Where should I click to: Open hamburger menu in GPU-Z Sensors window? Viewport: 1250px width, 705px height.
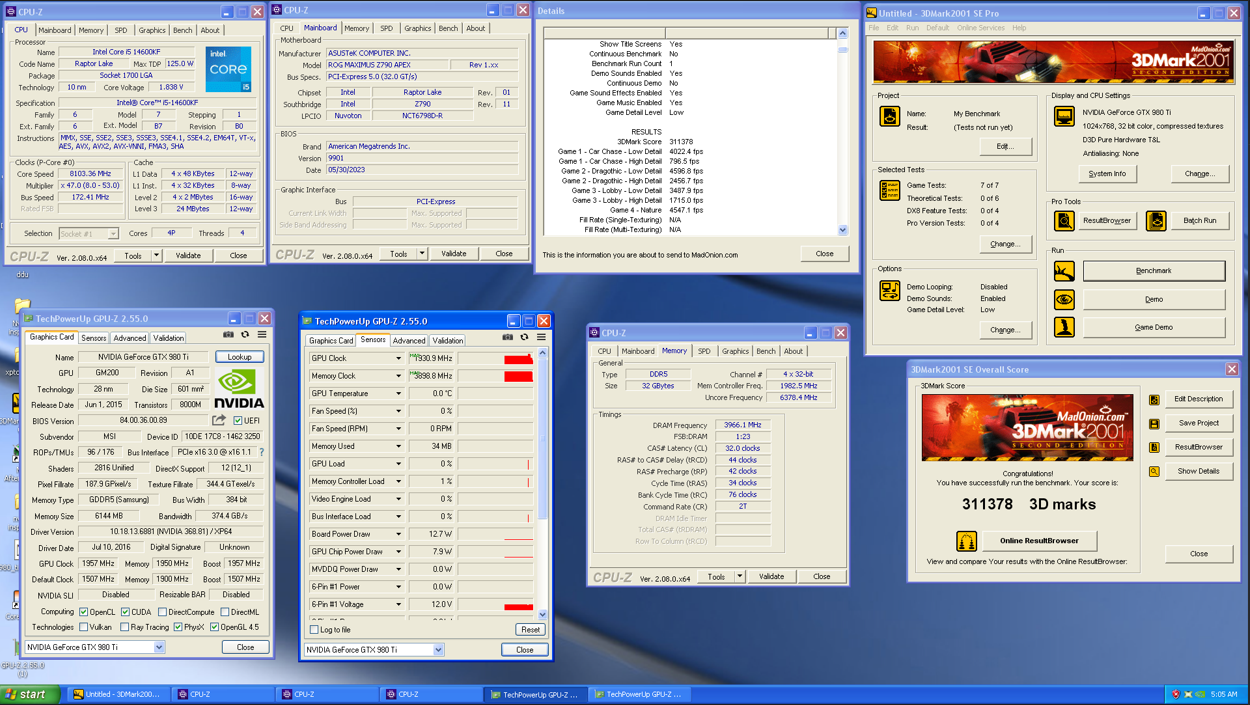(x=541, y=338)
